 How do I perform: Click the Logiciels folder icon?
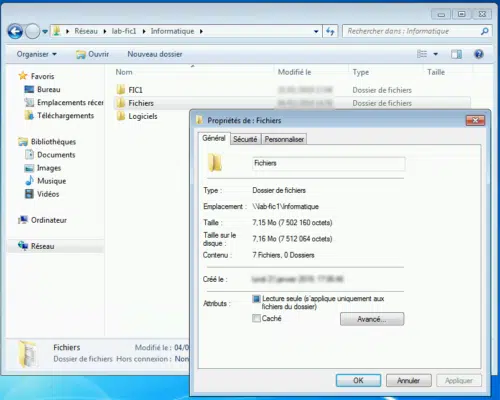[121, 116]
